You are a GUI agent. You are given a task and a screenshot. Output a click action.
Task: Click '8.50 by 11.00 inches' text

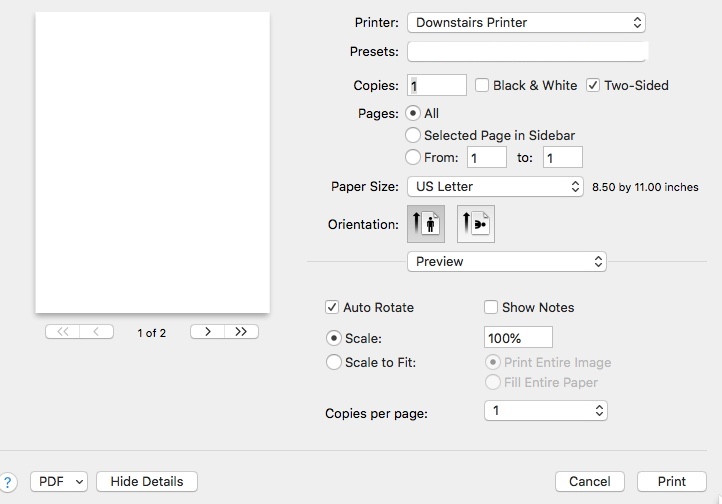pyautogui.click(x=645, y=187)
